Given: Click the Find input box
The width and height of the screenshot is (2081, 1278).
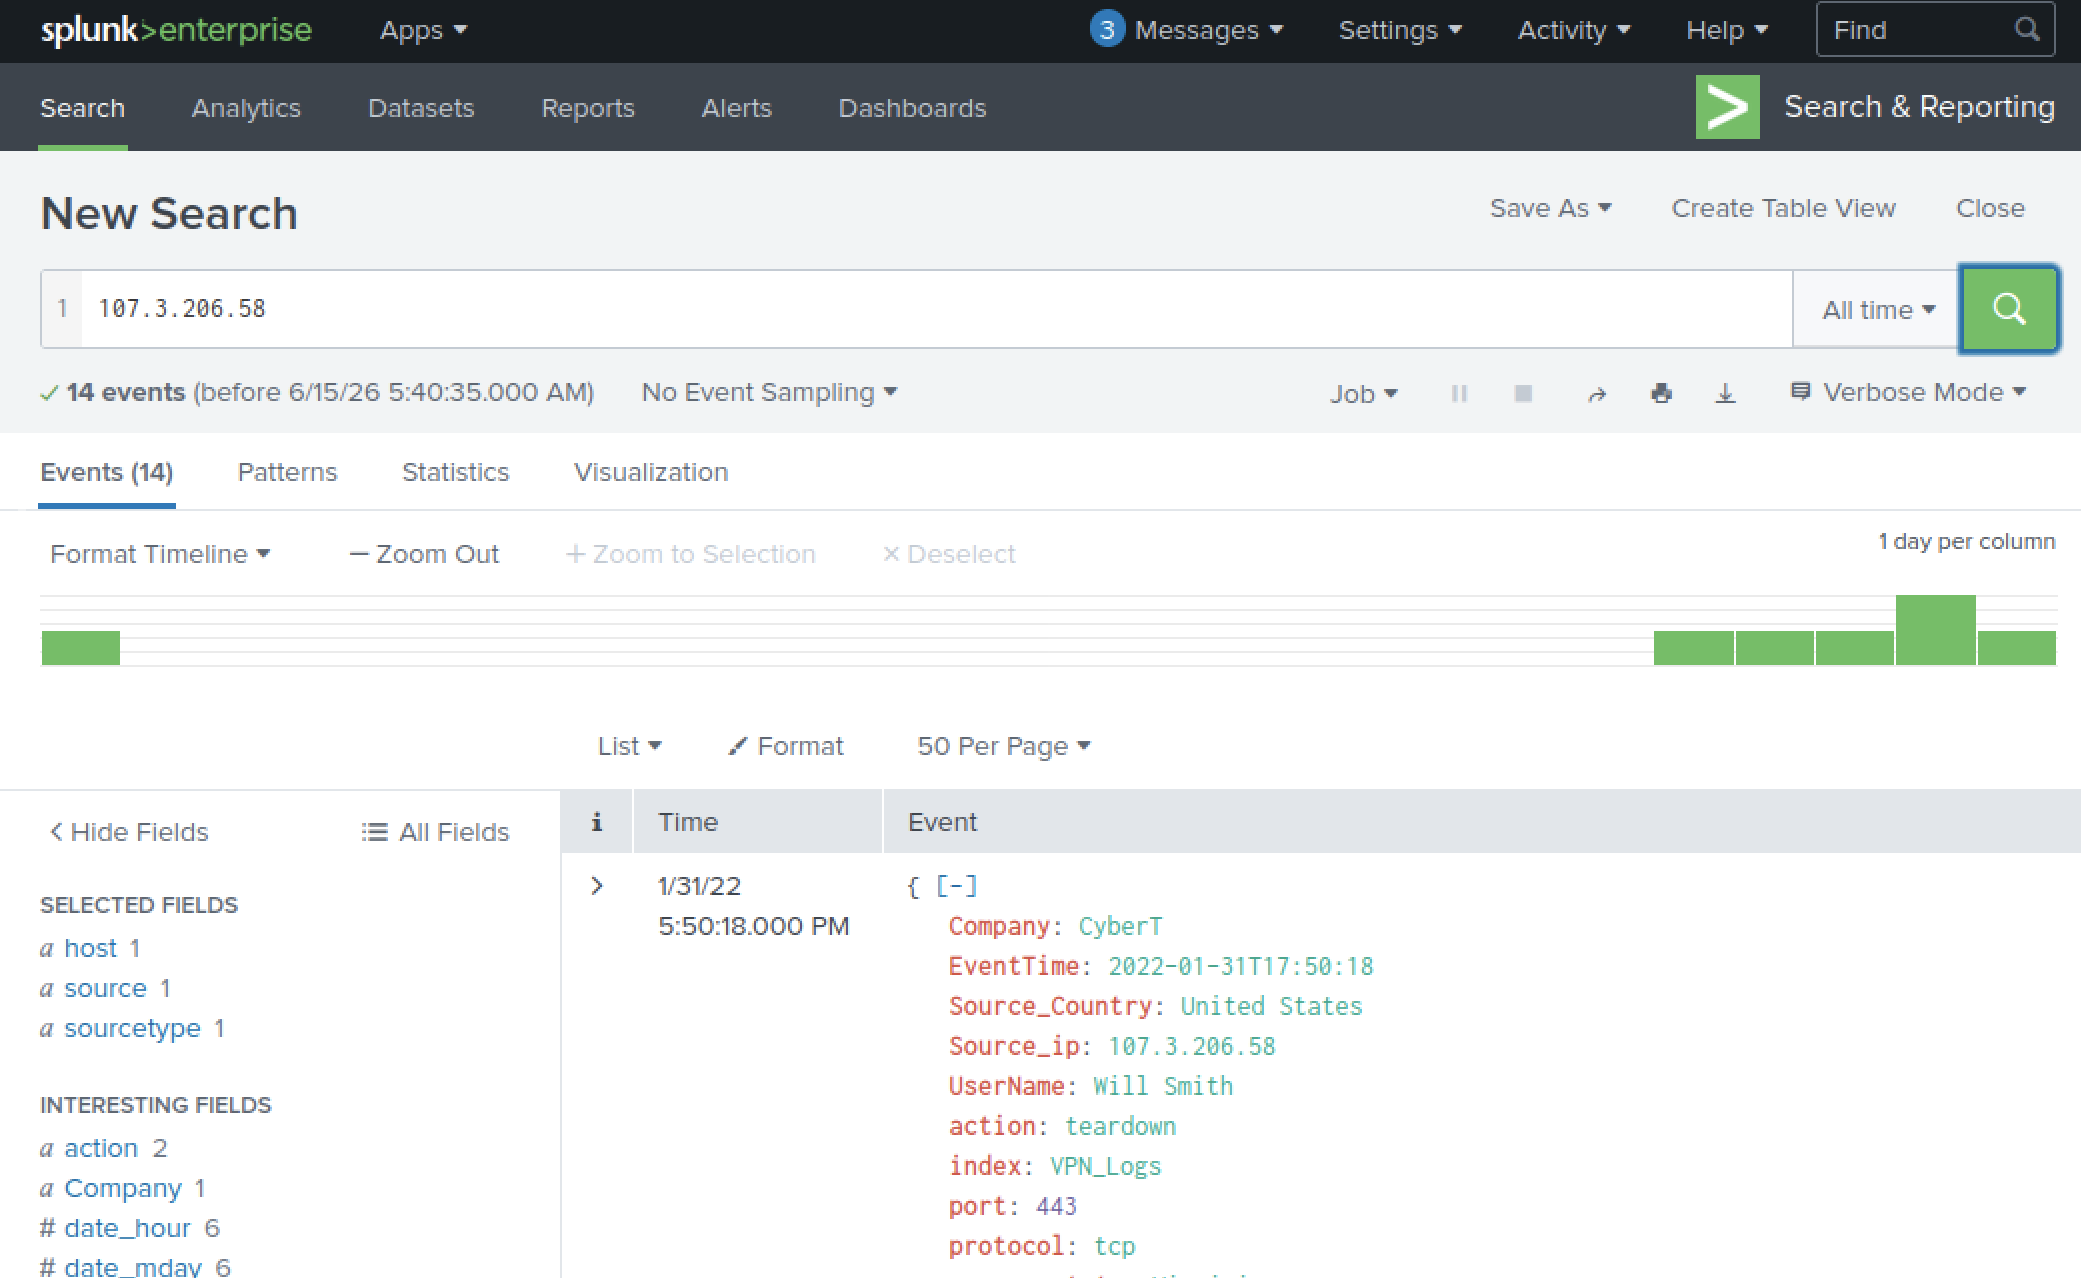Looking at the screenshot, I should coord(1935,30).
